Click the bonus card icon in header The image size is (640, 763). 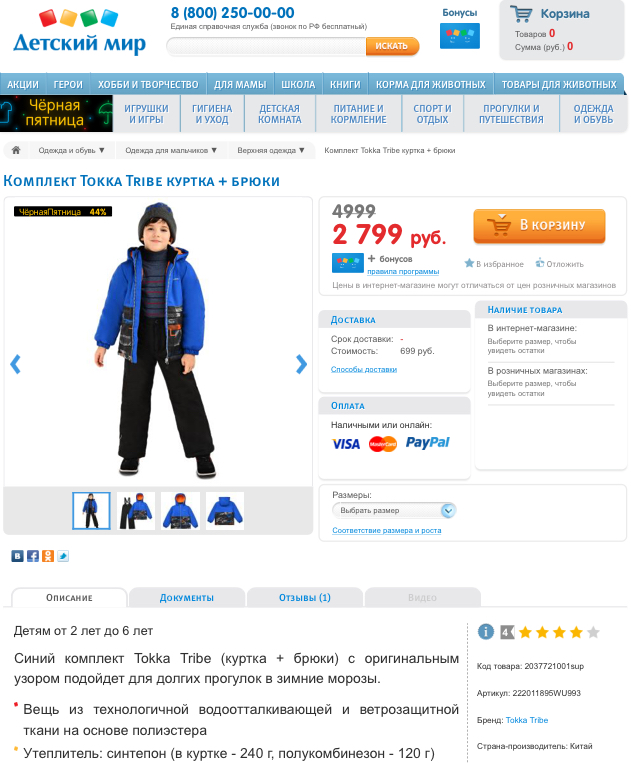[459, 36]
